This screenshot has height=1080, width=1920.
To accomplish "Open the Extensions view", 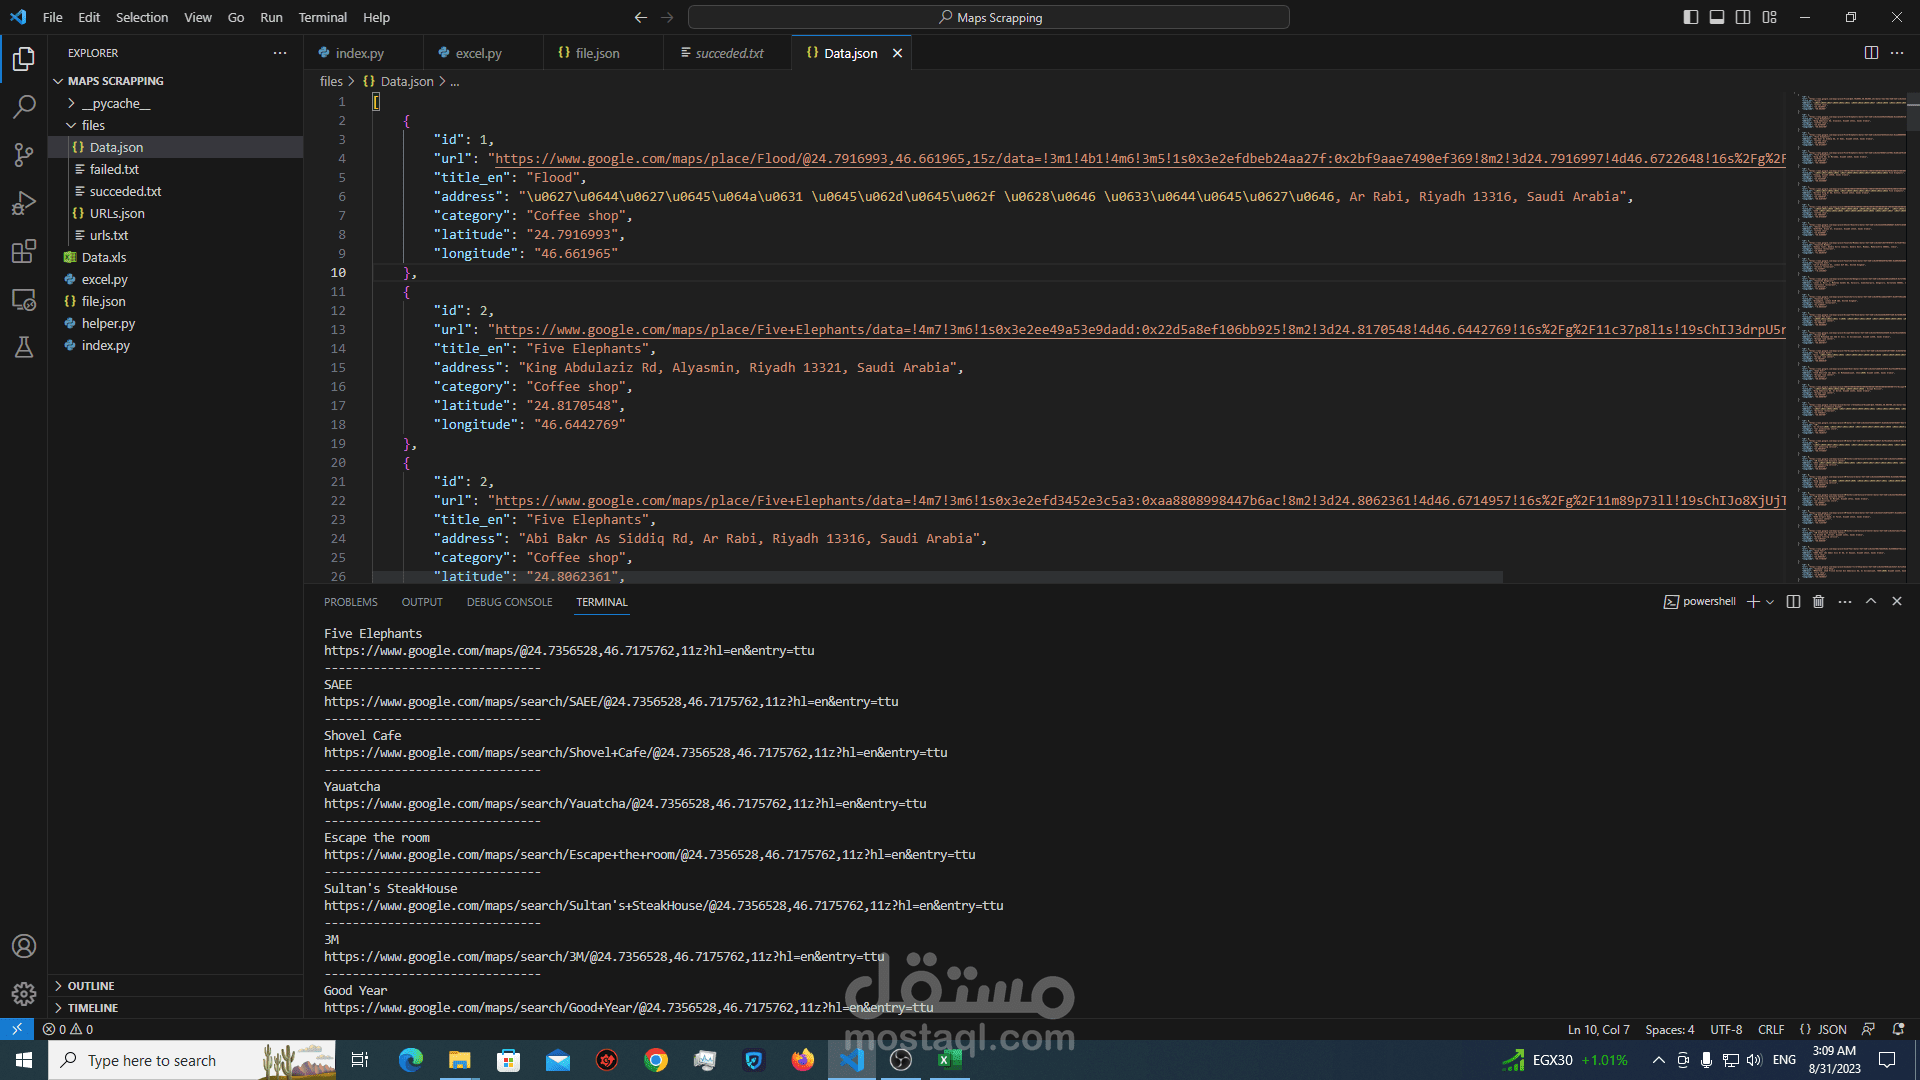I will 24,251.
